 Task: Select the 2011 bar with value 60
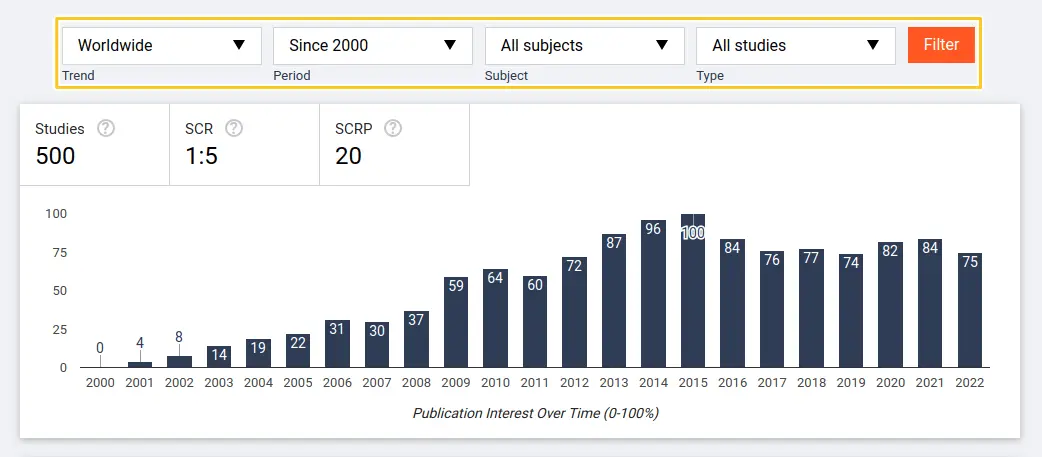tap(535, 322)
